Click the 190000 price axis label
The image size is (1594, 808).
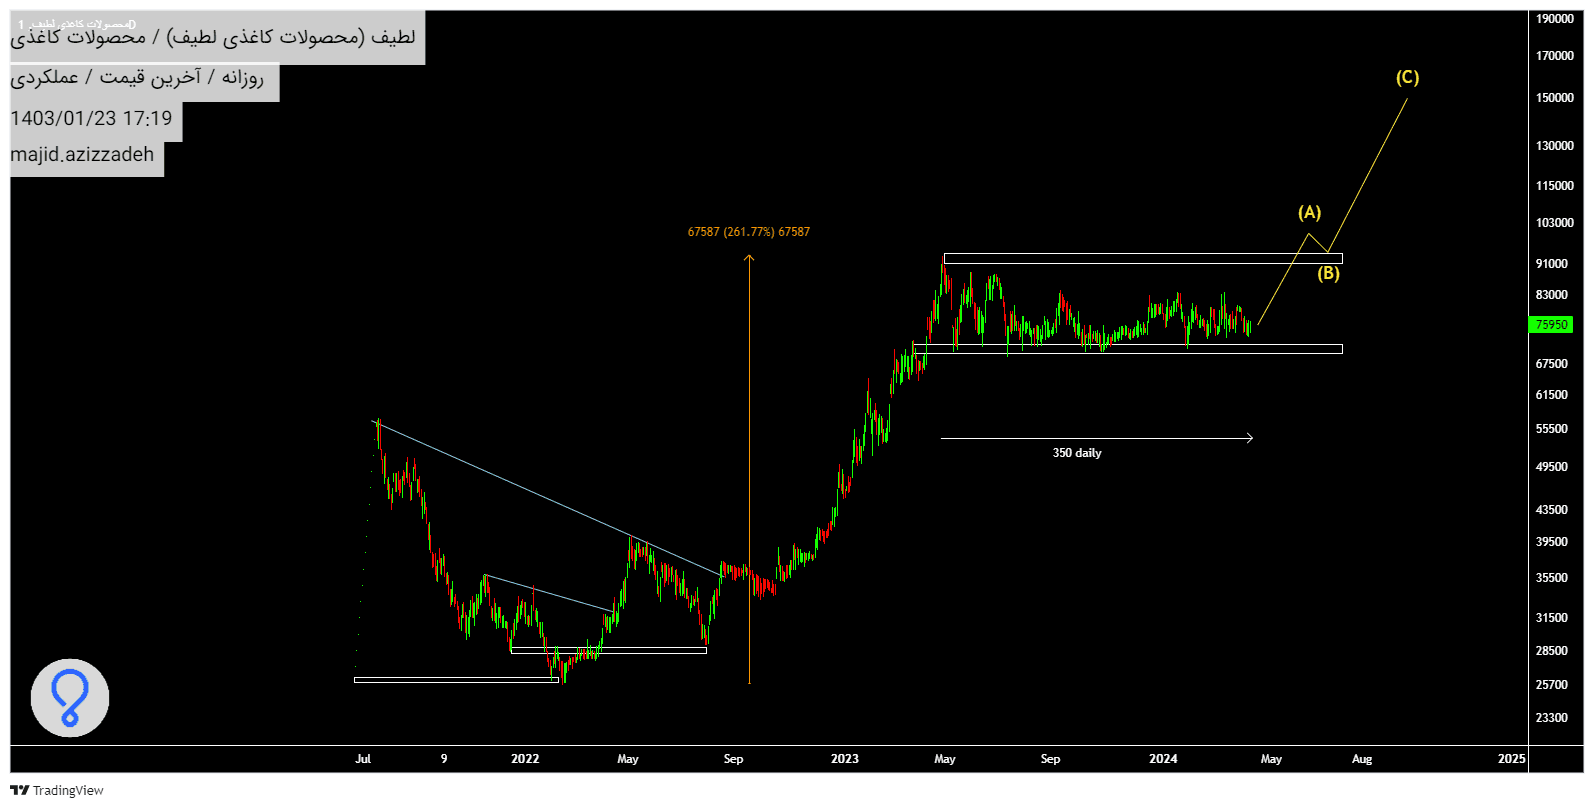[x=1555, y=19]
